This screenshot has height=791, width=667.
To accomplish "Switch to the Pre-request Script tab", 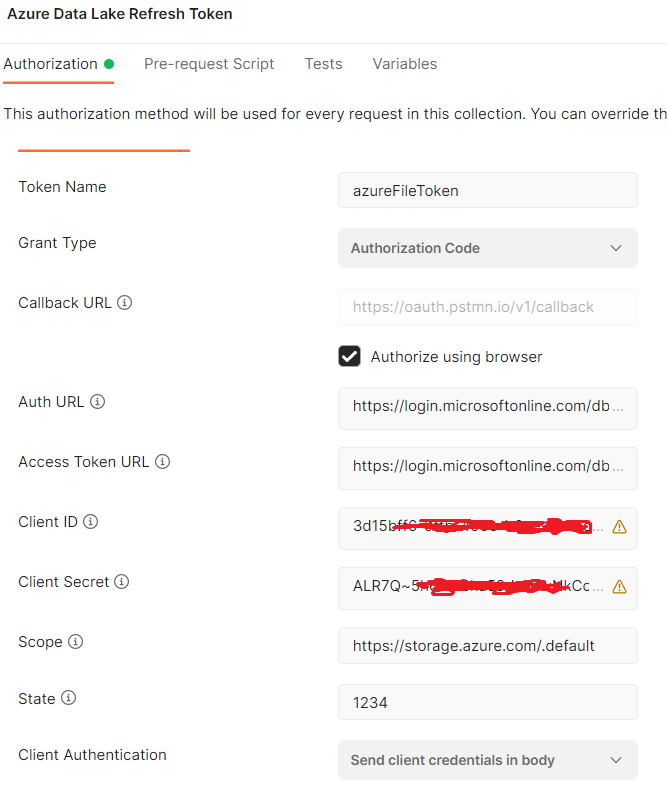I will pyautogui.click(x=209, y=64).
